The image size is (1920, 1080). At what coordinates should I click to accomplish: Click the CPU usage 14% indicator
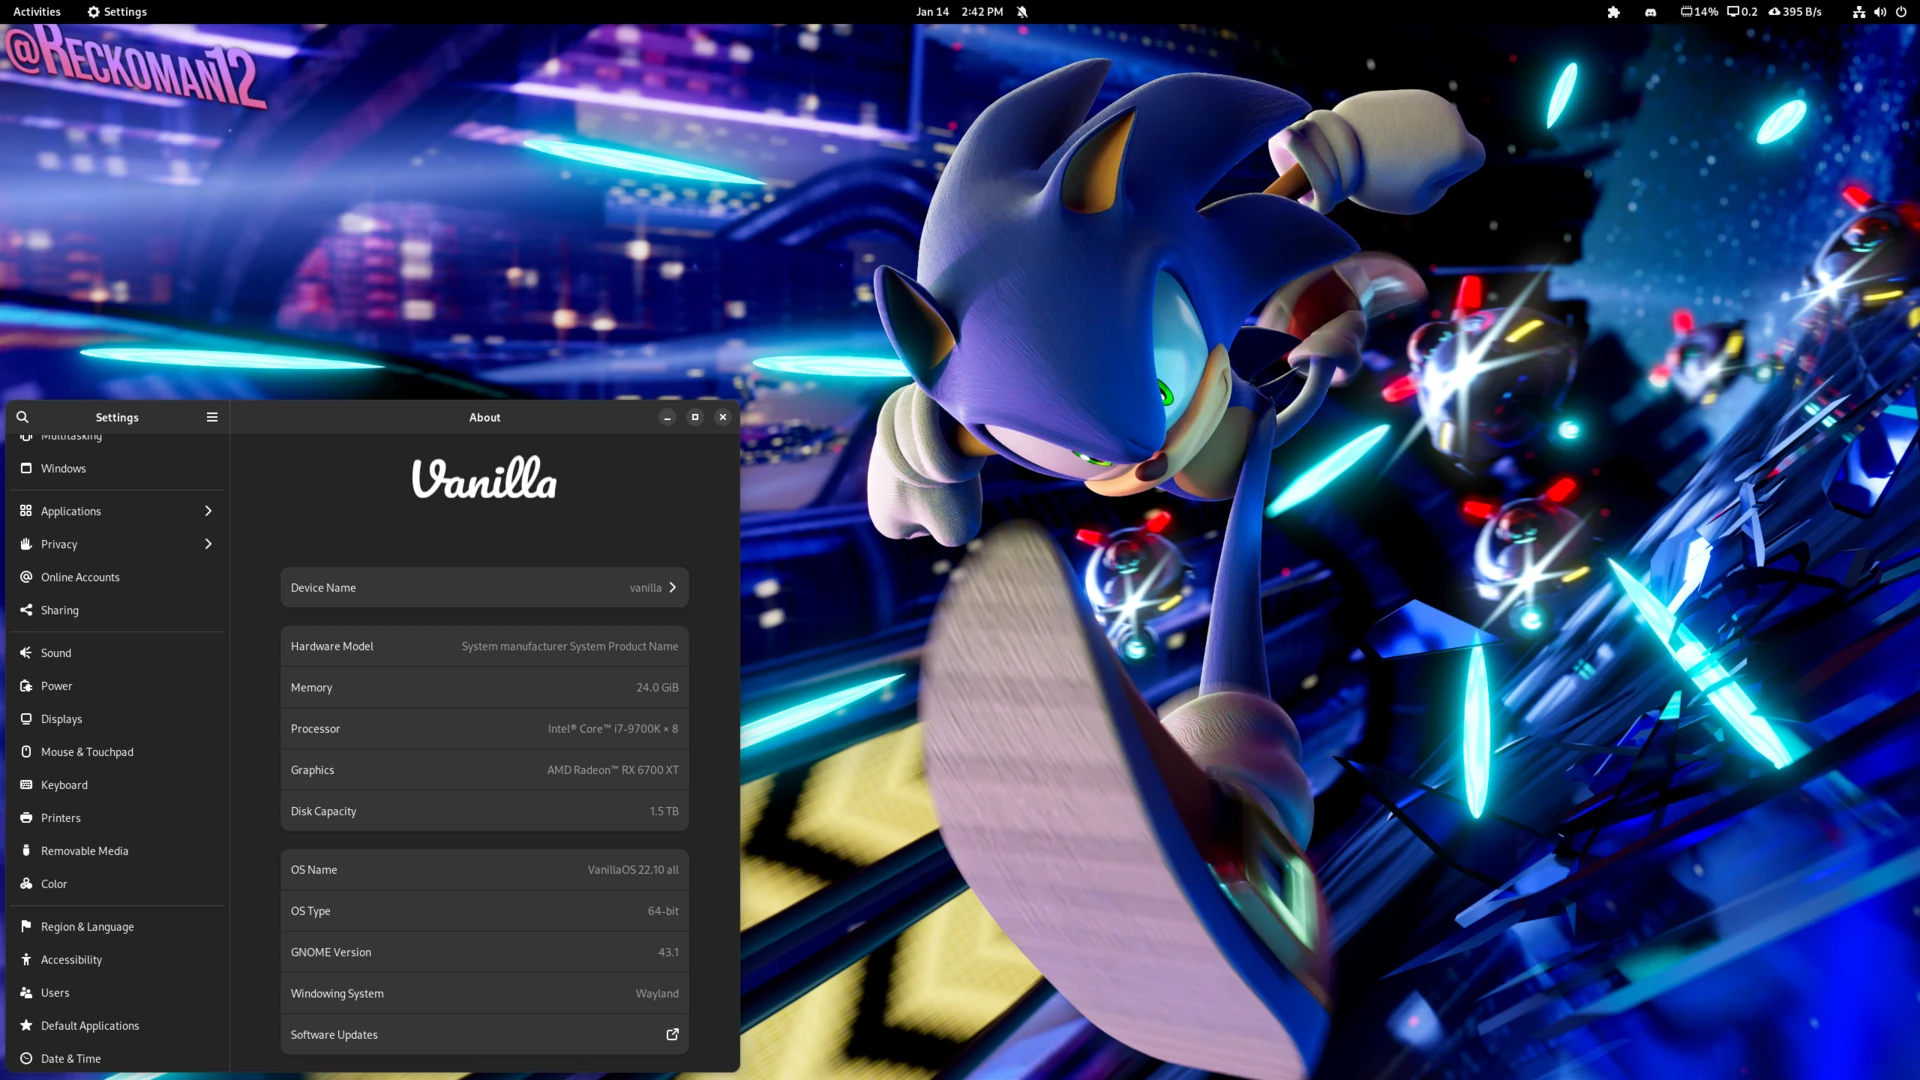(x=1699, y=12)
